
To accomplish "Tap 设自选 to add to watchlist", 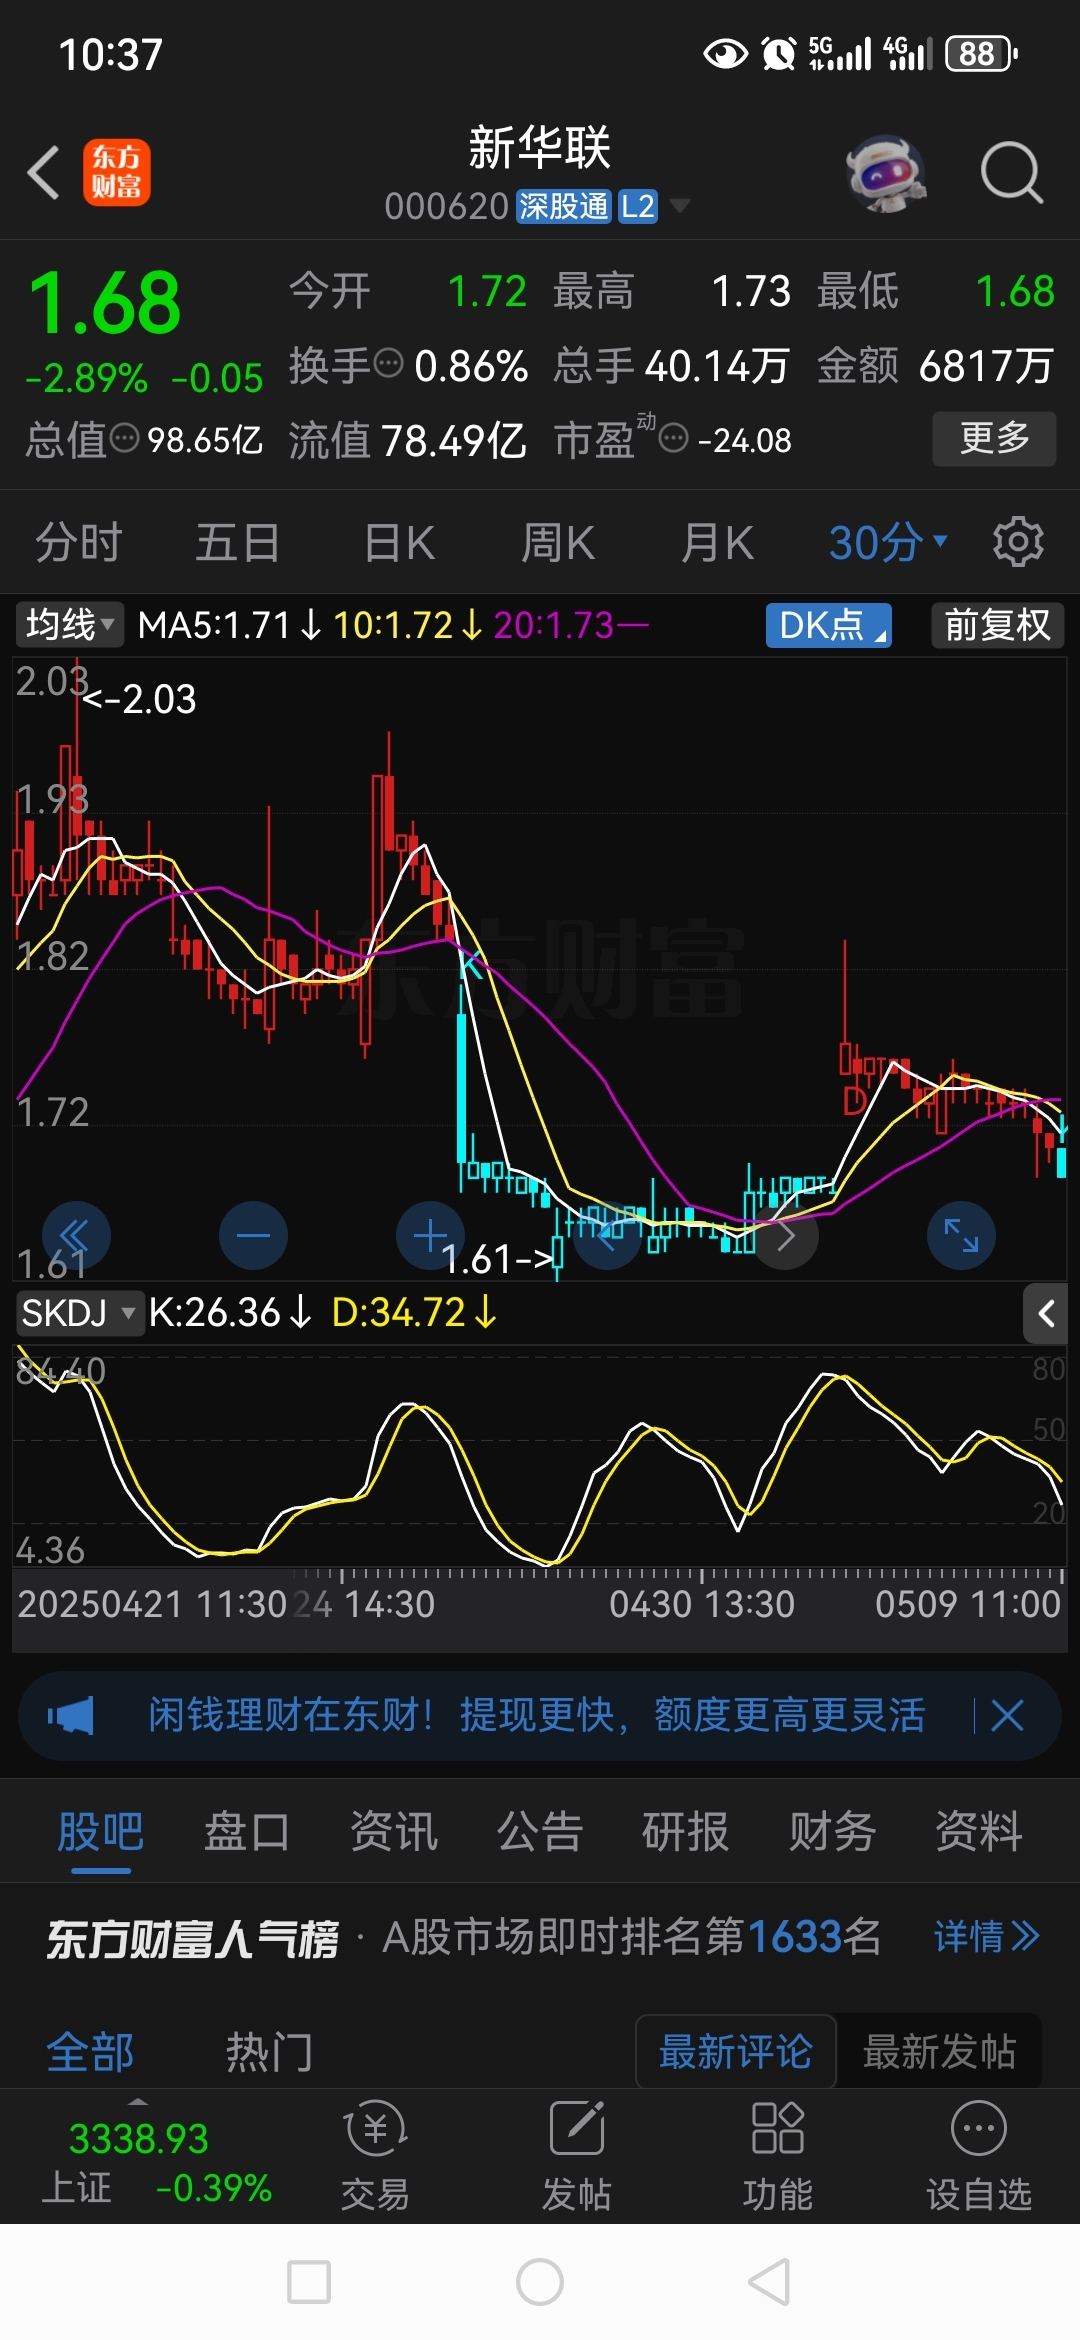I will click(x=979, y=2155).
